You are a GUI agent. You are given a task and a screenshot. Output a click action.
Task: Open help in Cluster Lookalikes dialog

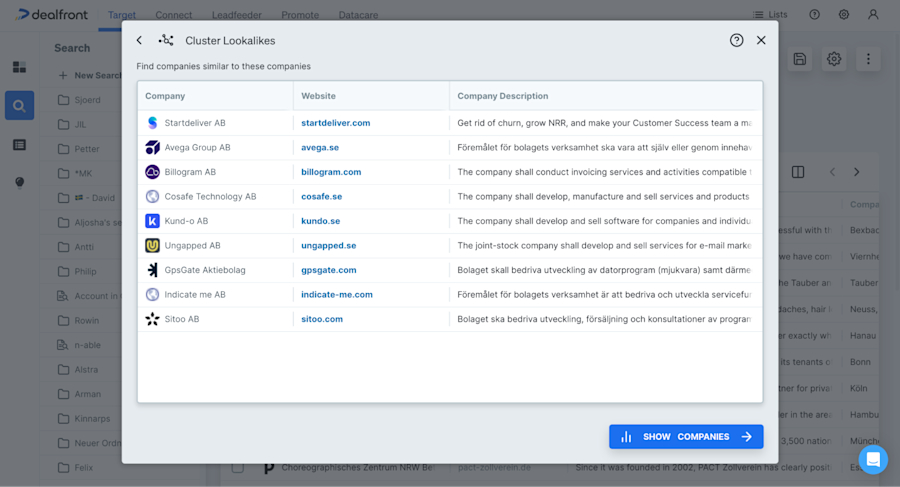click(736, 40)
